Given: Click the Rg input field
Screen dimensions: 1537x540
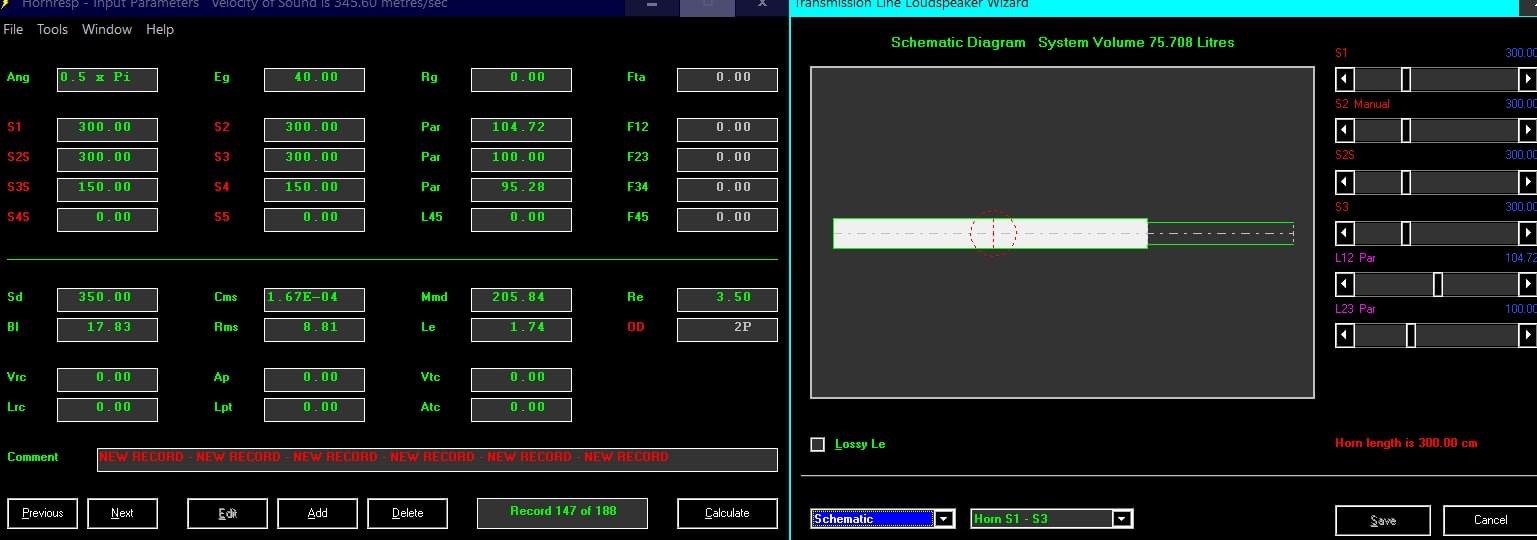Looking at the screenshot, I should coord(521,79).
